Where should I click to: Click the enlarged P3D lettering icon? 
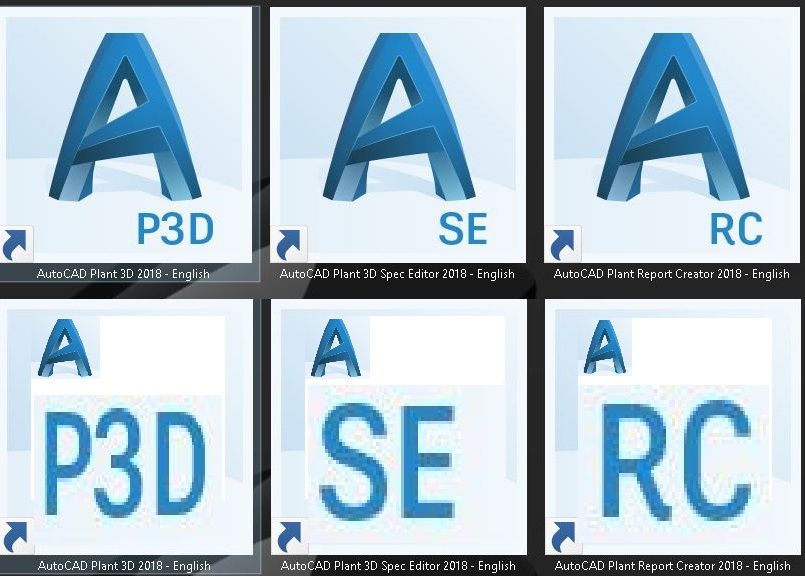(x=126, y=462)
